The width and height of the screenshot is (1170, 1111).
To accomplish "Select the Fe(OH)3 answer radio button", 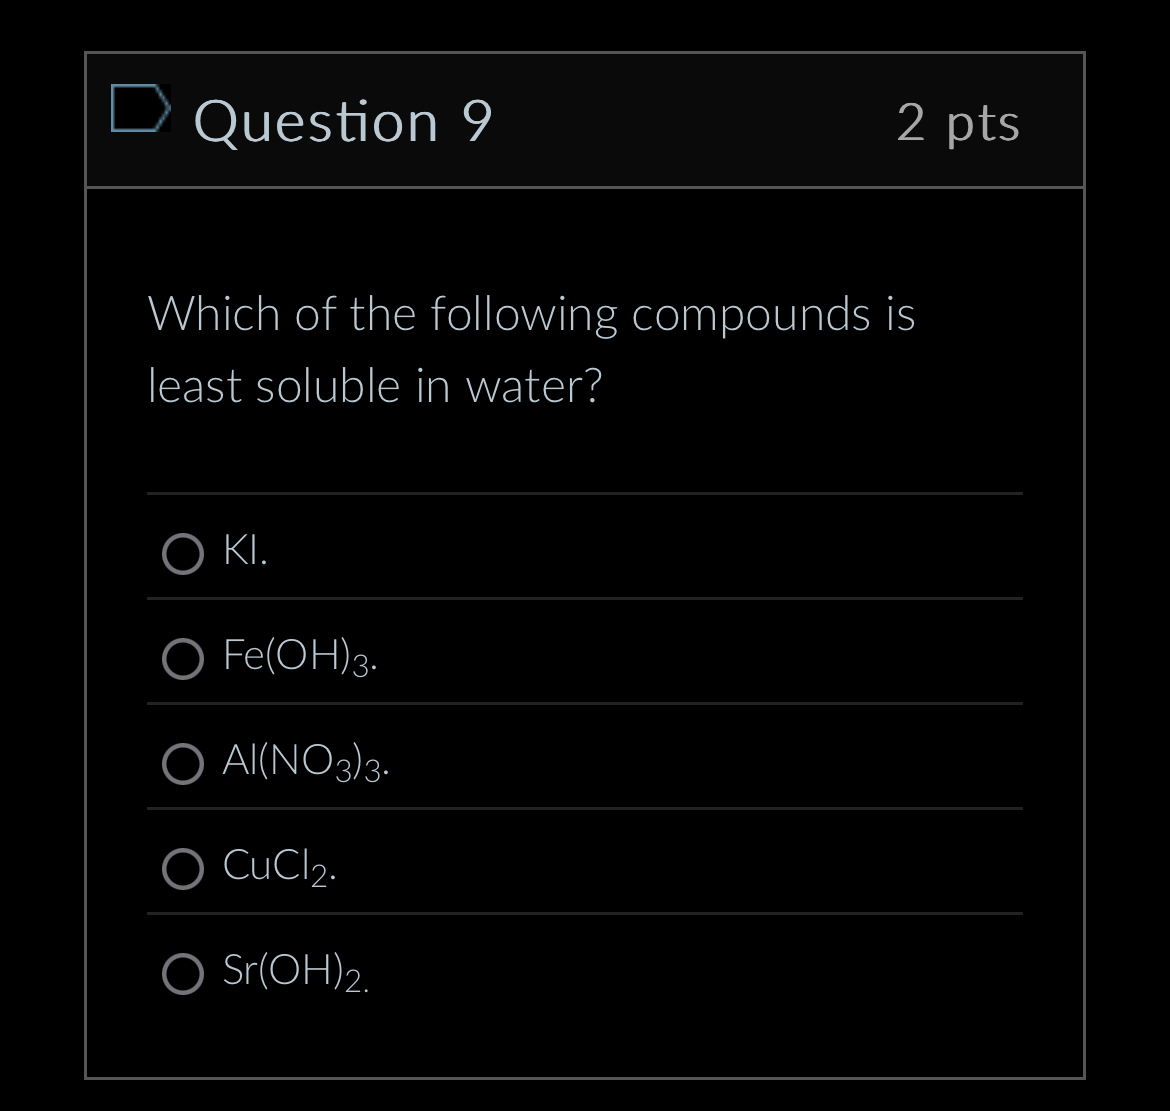I will click(182, 660).
